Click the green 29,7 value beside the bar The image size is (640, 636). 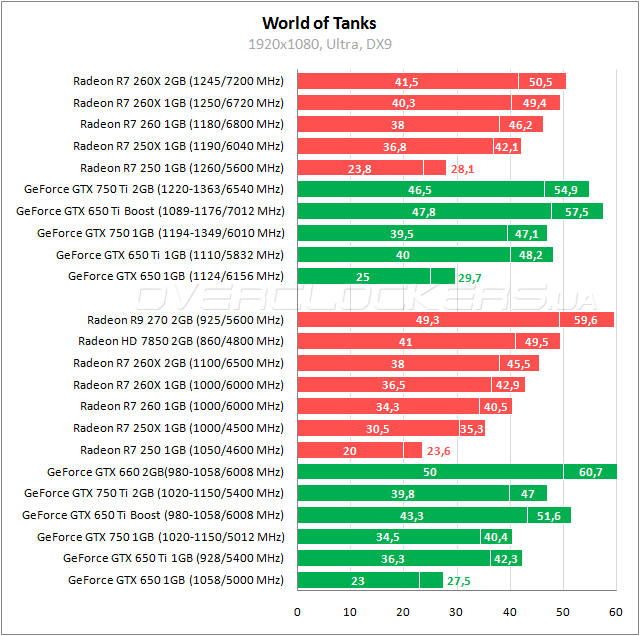click(x=471, y=276)
